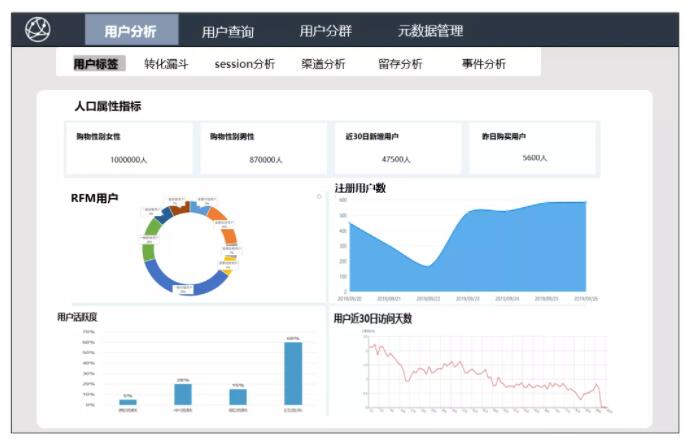Select the 近30日新增用户 metric card
This screenshot has height=441, width=686.
click(398, 149)
